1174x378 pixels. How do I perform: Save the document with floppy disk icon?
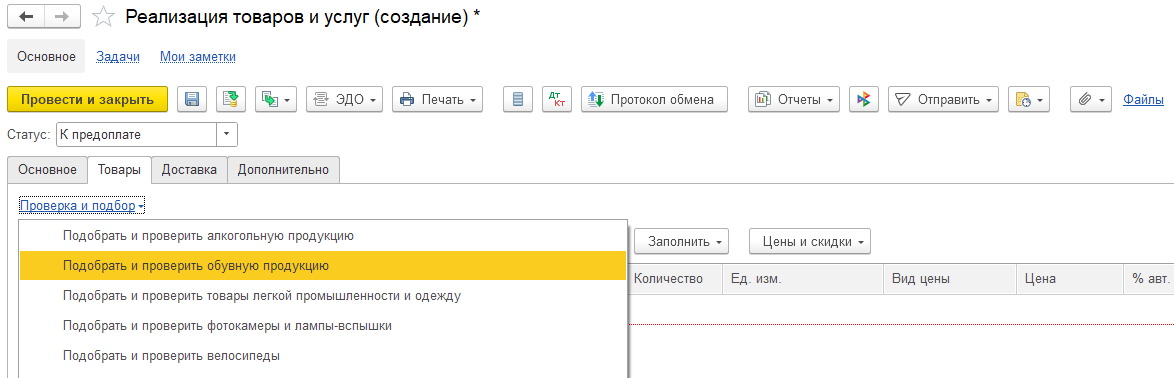[192, 99]
